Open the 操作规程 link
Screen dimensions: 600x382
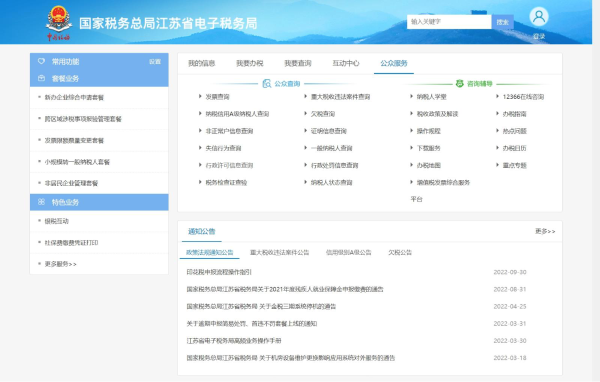click(x=429, y=131)
